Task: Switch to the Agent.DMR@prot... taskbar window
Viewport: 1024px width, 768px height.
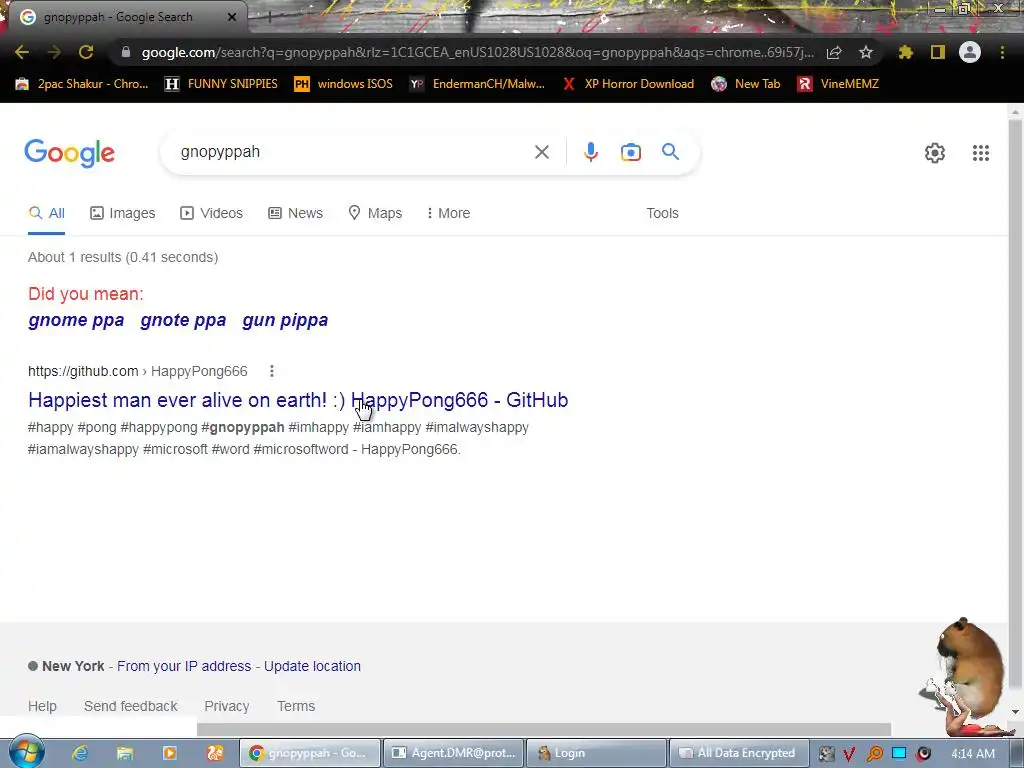Action: pos(453,753)
